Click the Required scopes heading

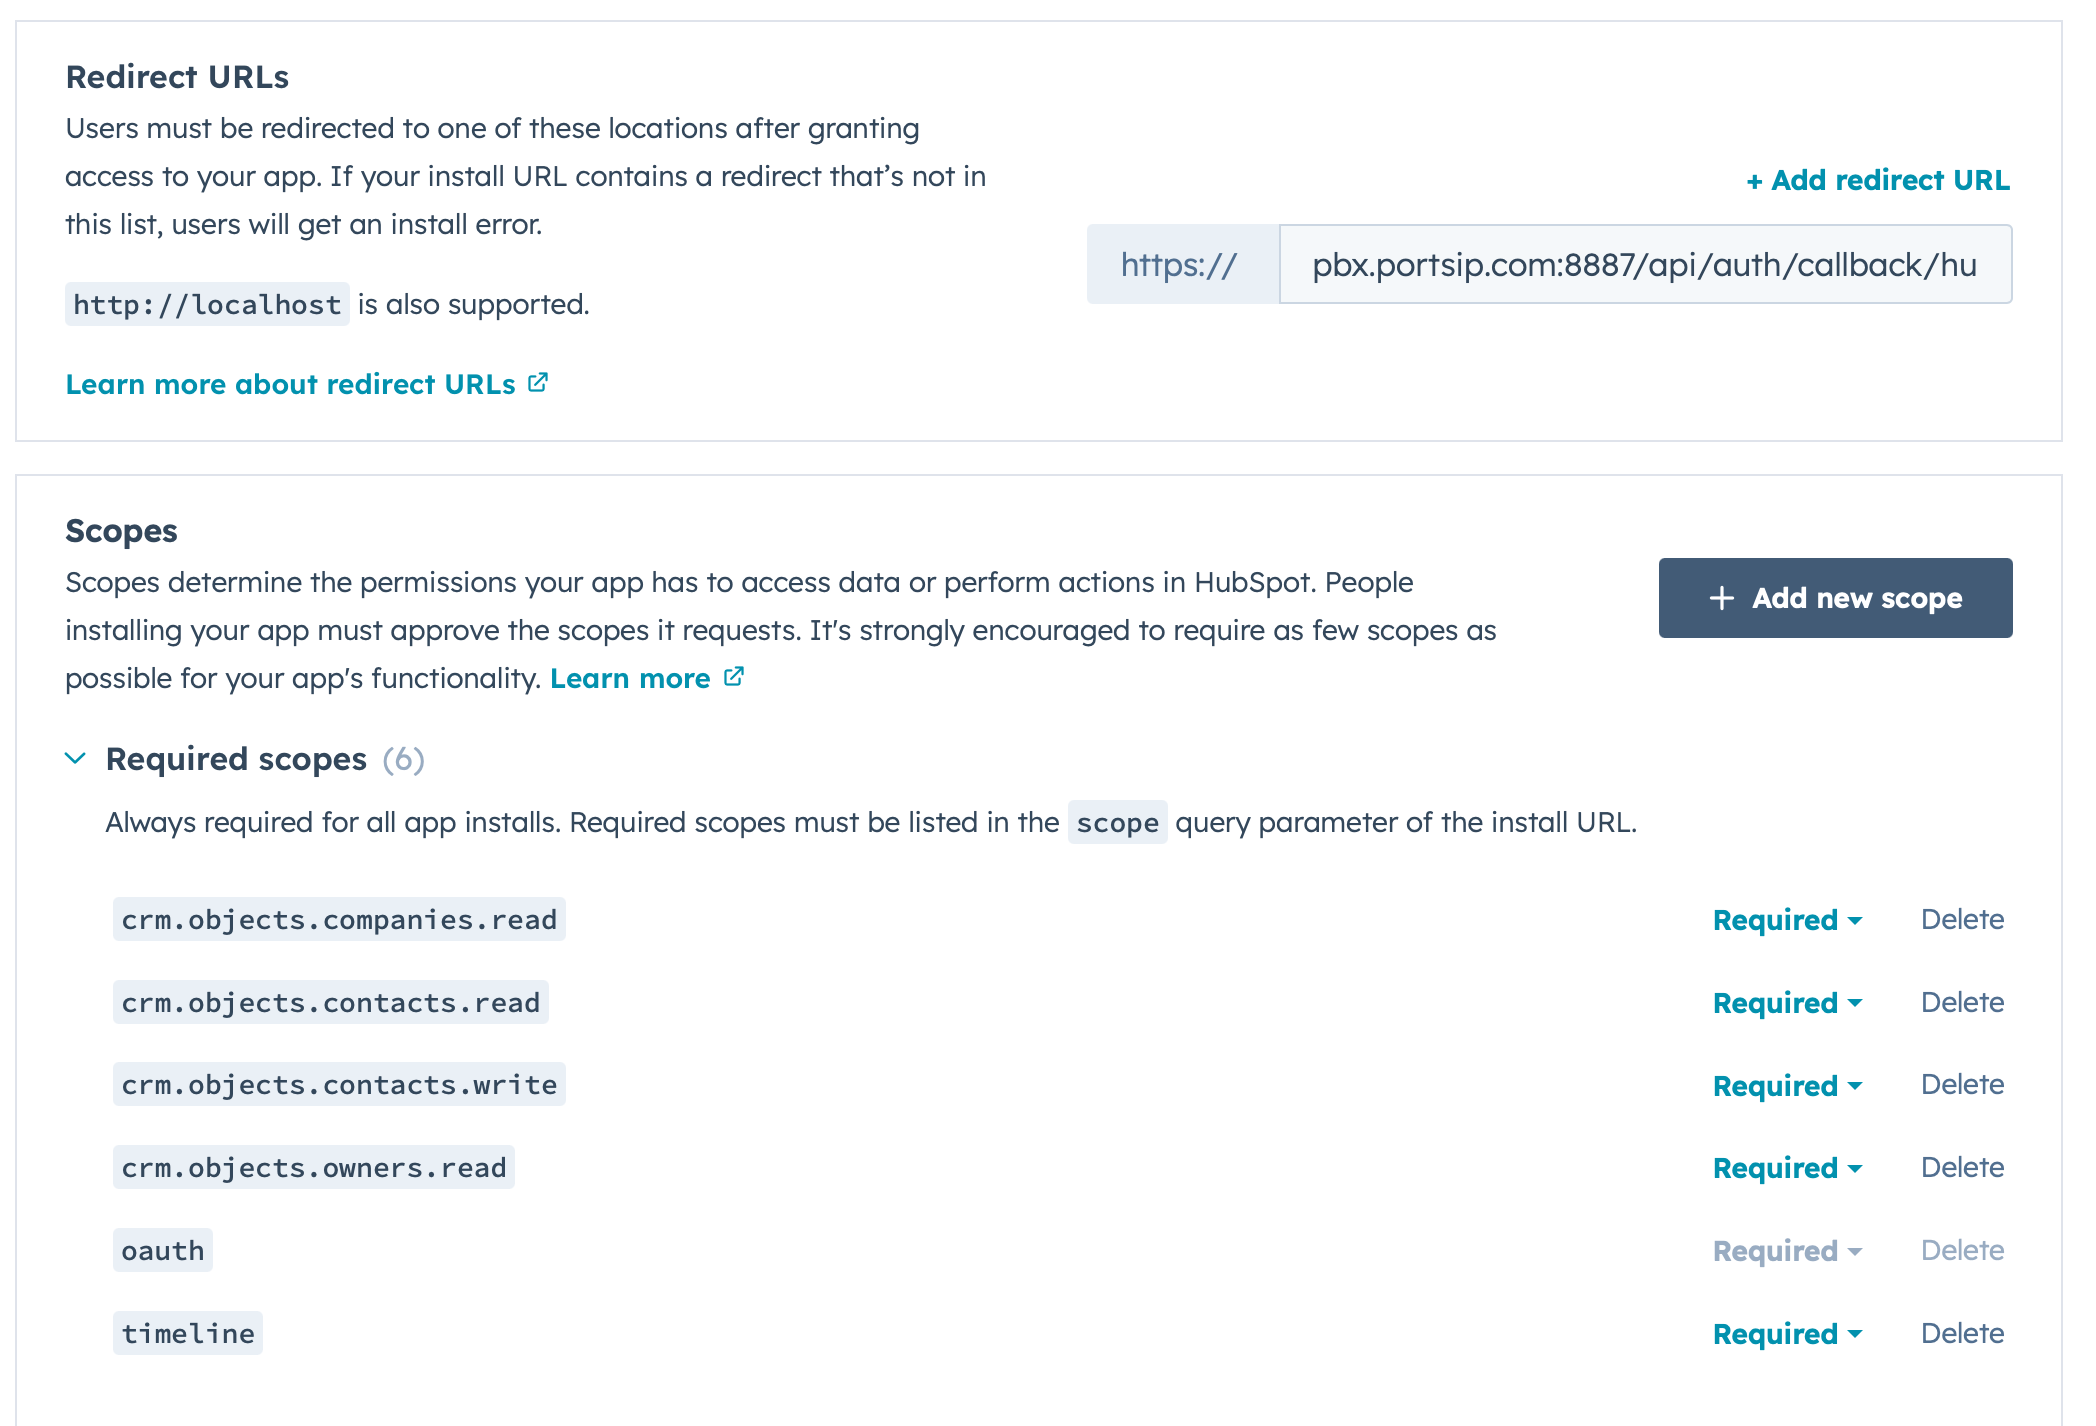[236, 759]
